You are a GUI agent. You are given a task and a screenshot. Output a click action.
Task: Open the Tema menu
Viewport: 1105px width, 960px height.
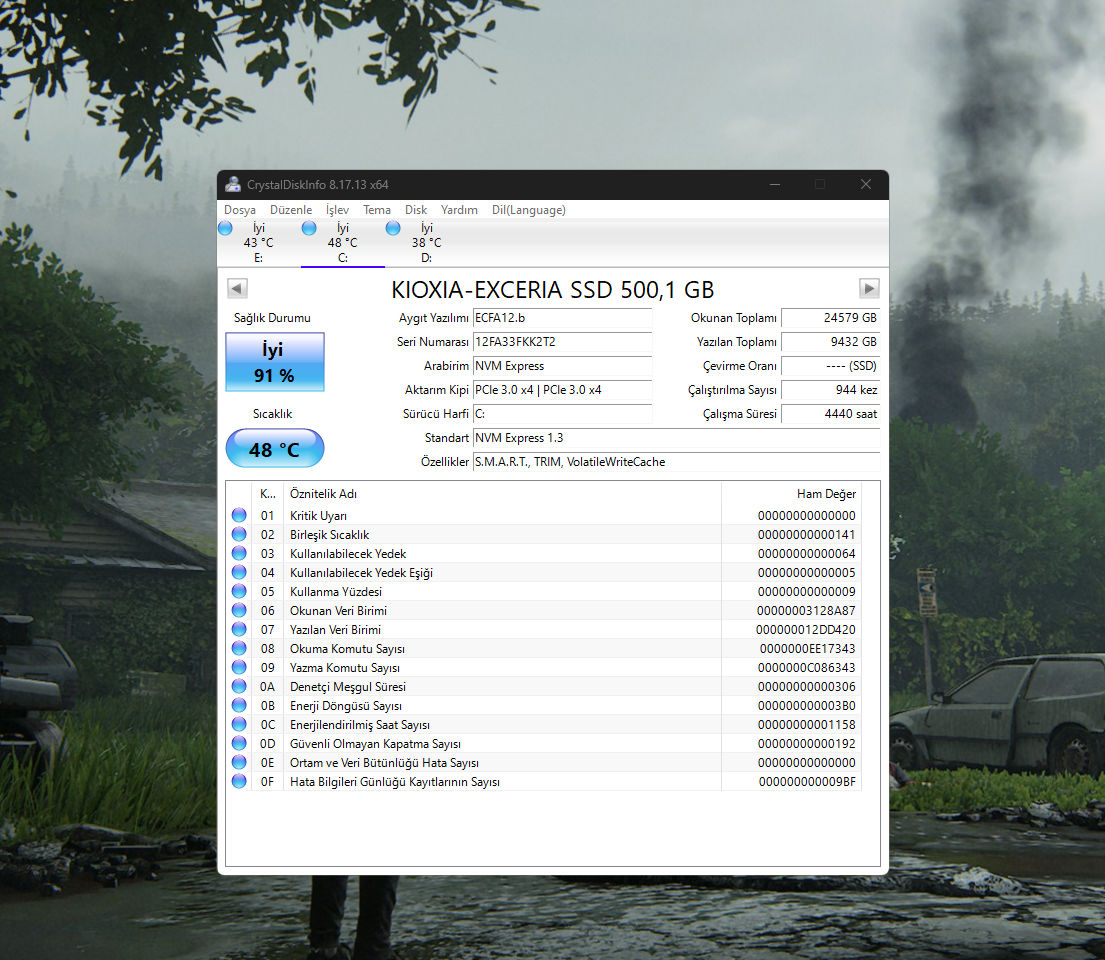[376, 210]
